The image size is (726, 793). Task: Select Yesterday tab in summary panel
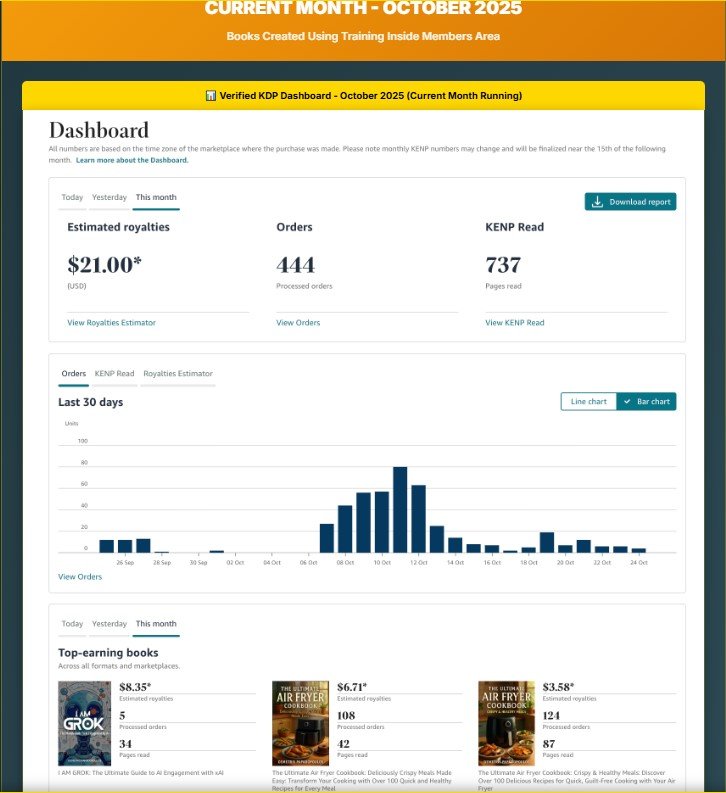coord(109,197)
